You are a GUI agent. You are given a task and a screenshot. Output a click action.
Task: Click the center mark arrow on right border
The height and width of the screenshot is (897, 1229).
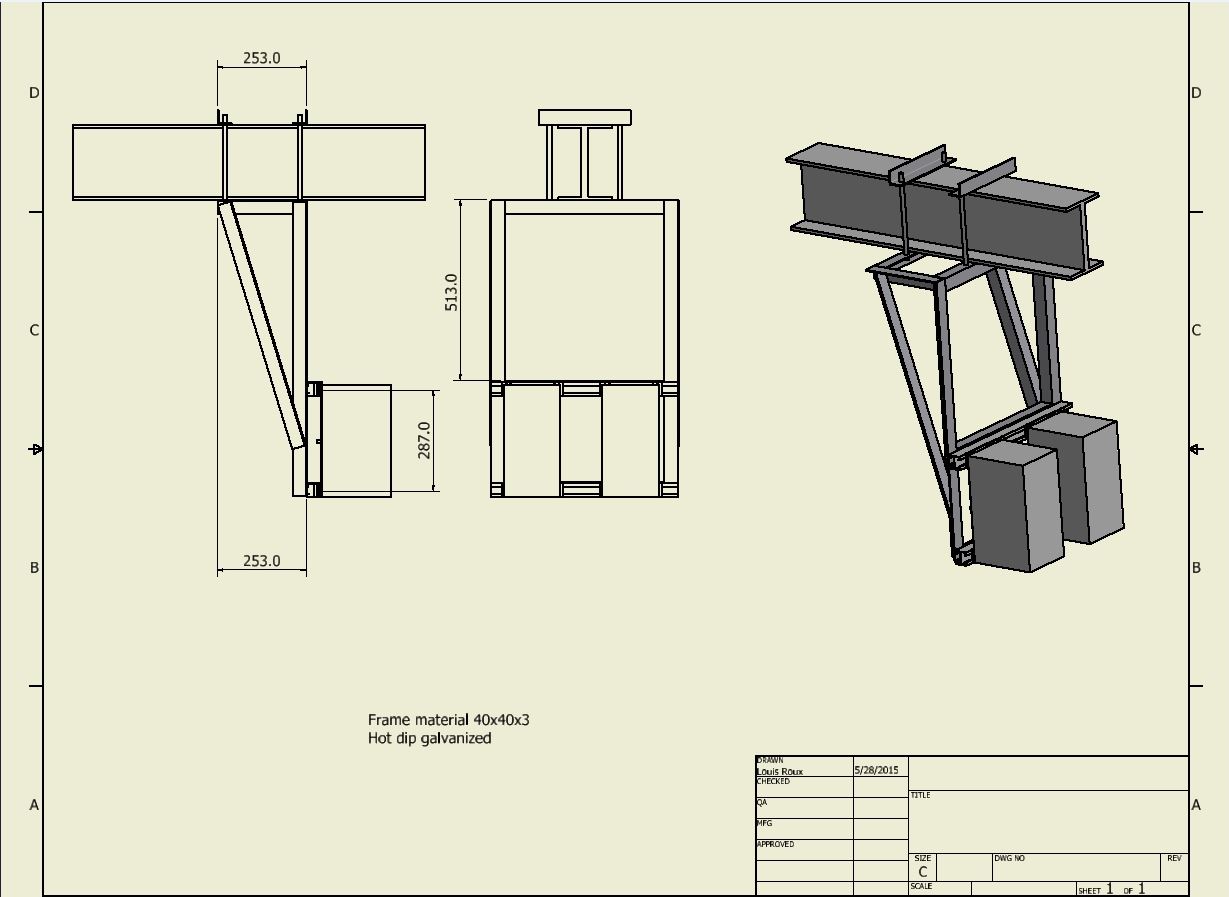1196,450
